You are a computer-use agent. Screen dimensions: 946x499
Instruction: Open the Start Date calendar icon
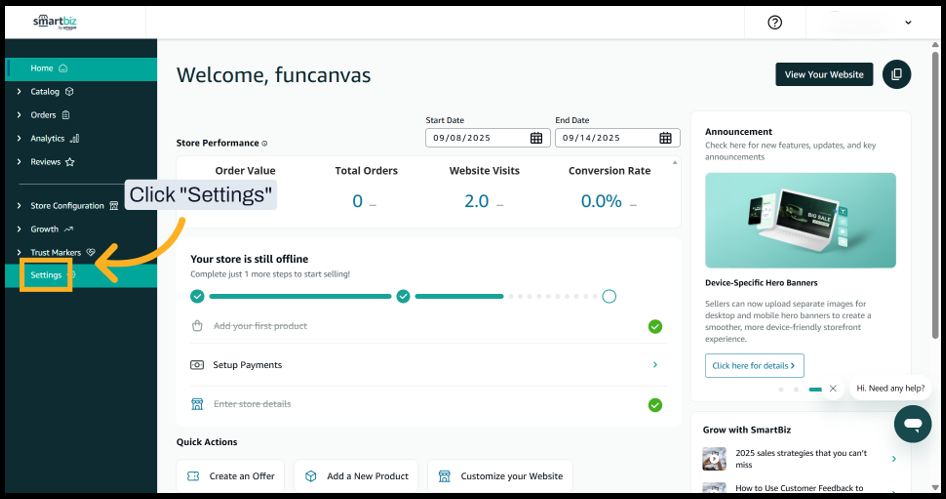536,138
